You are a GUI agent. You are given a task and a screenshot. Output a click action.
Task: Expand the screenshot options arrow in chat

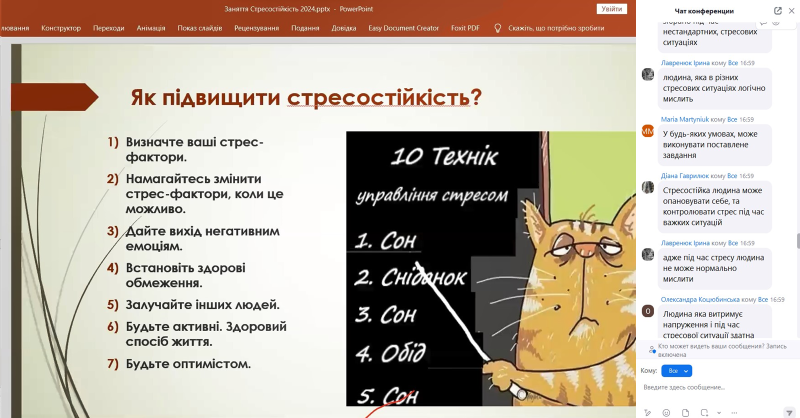click(718, 412)
